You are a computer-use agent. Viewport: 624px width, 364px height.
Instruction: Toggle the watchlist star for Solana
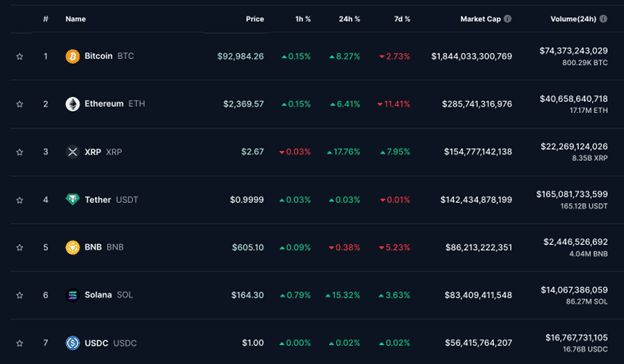point(20,295)
